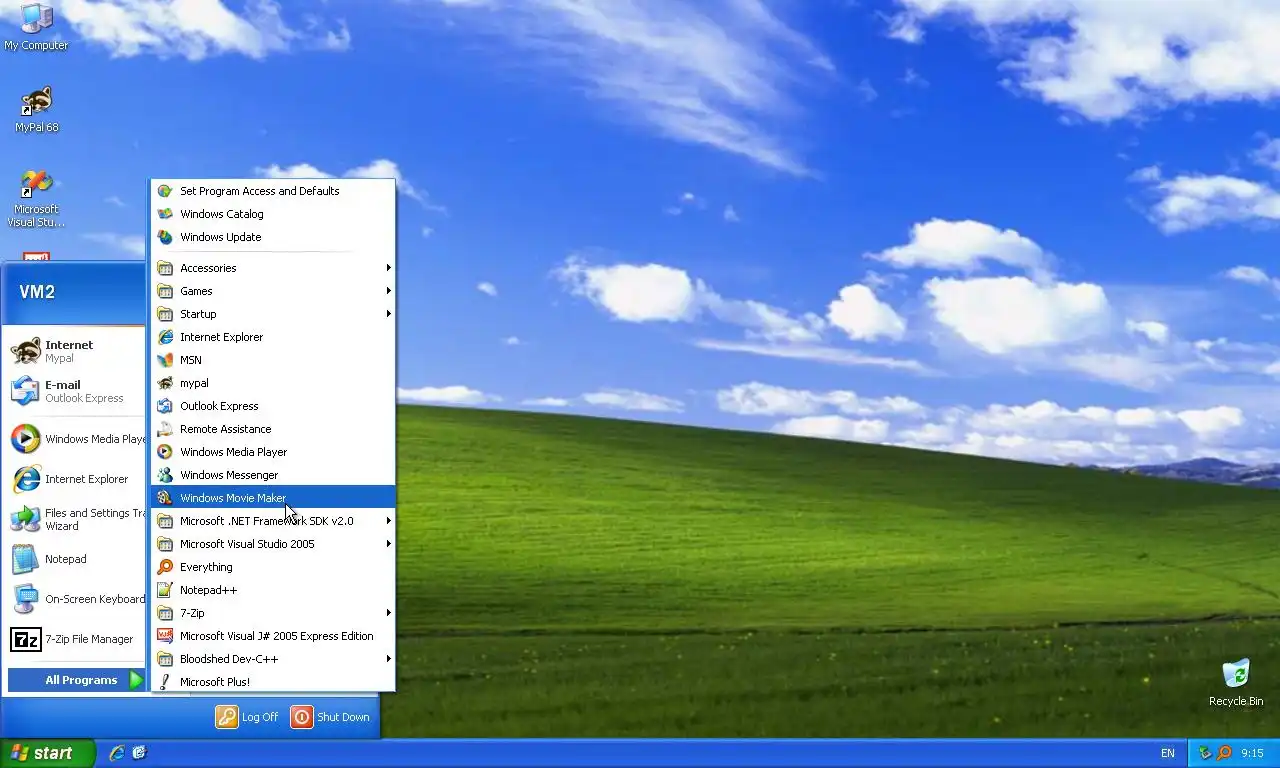This screenshot has width=1280, height=768.
Task: Expand the 7-Zip submenu
Action: [x=273, y=613]
